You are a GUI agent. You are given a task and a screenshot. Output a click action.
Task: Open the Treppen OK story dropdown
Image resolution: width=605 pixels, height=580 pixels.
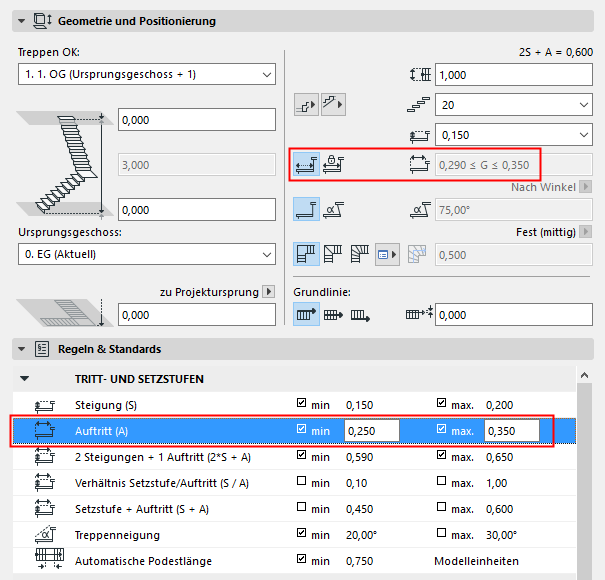point(146,75)
